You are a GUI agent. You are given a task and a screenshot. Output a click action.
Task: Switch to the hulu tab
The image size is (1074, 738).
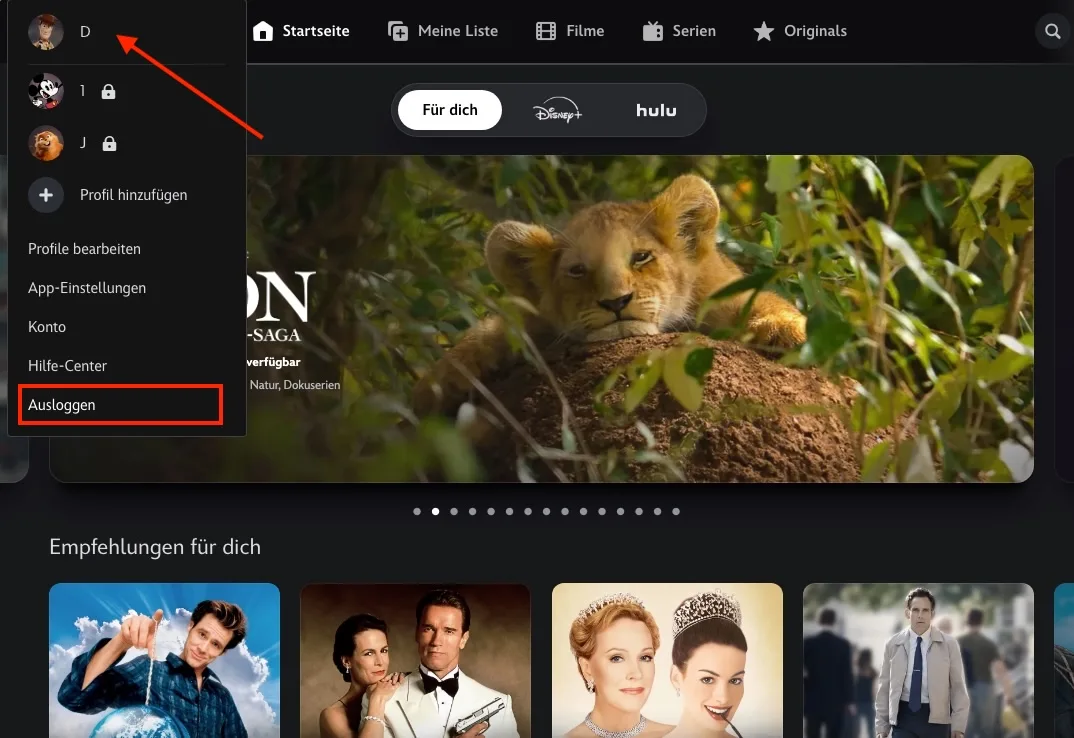click(x=656, y=110)
